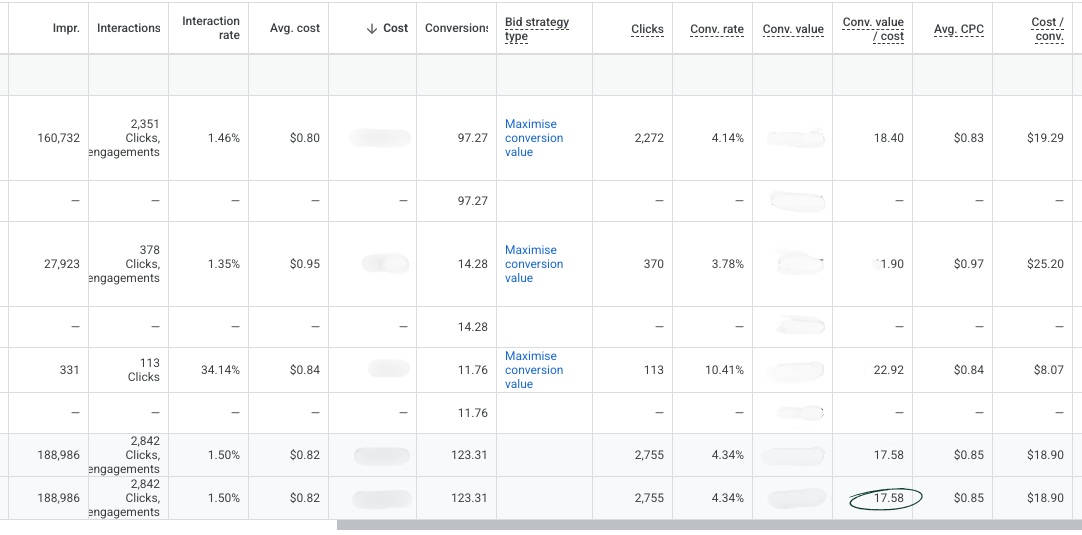Click the 2,351 Clicks, engagements cell
1082x535 pixels.
point(128,138)
